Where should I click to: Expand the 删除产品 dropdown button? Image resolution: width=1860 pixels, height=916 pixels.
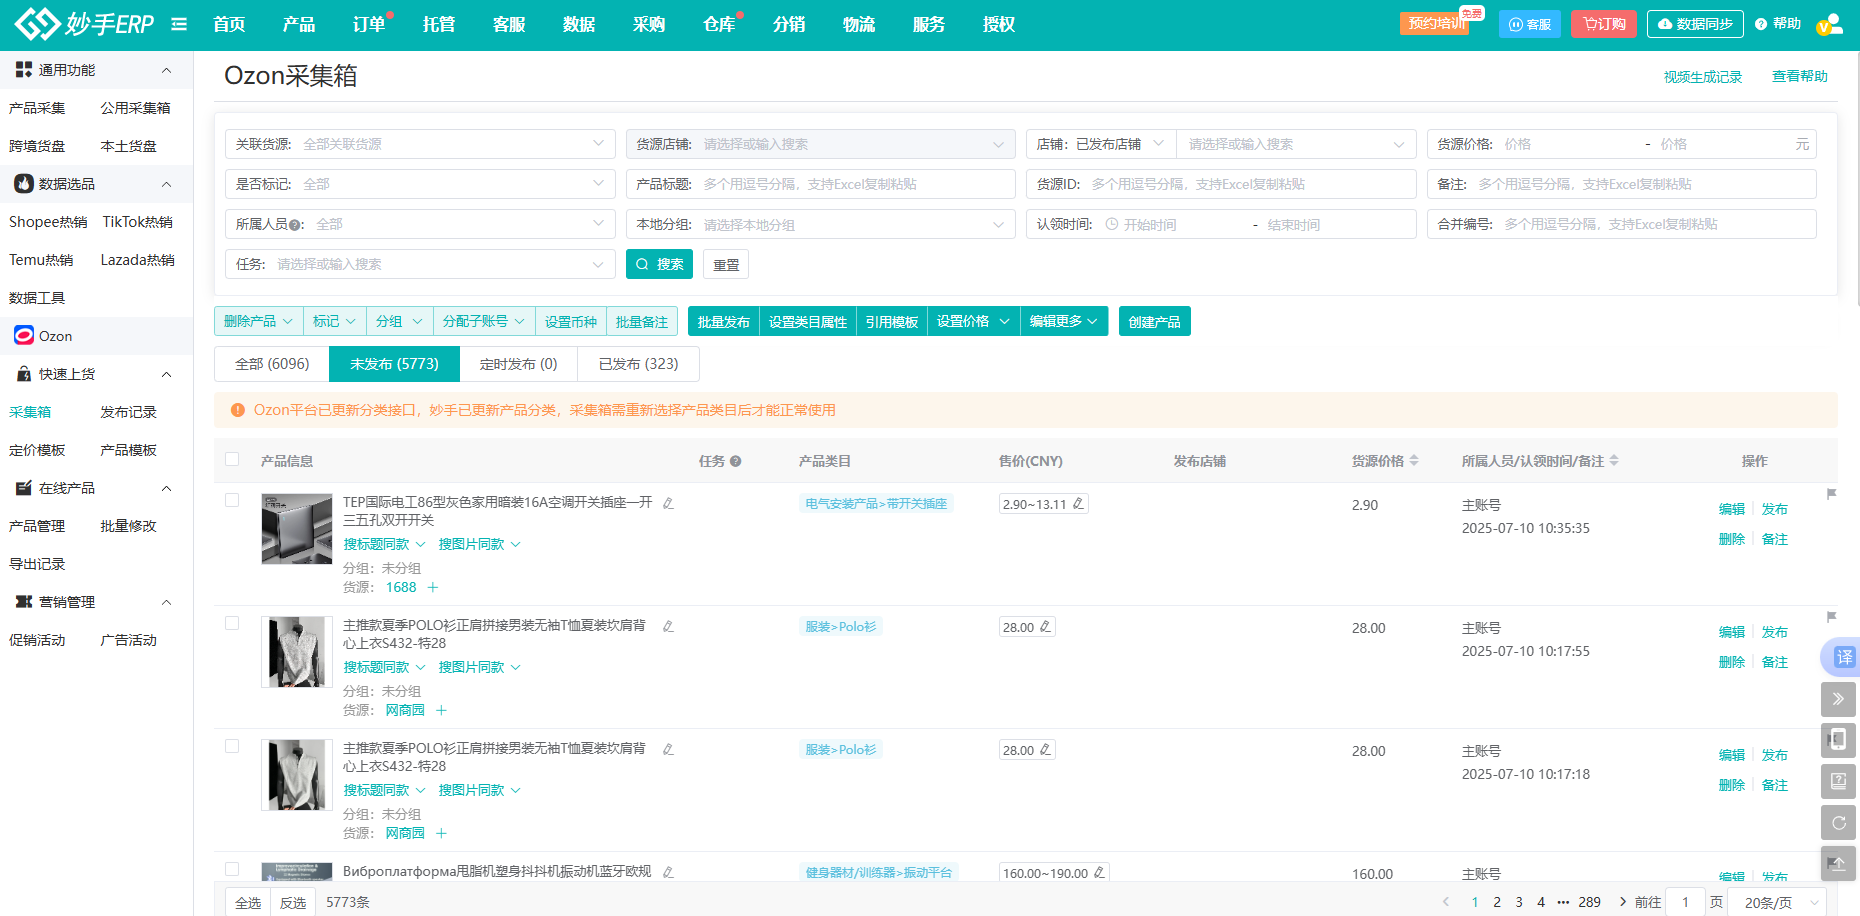pos(259,321)
